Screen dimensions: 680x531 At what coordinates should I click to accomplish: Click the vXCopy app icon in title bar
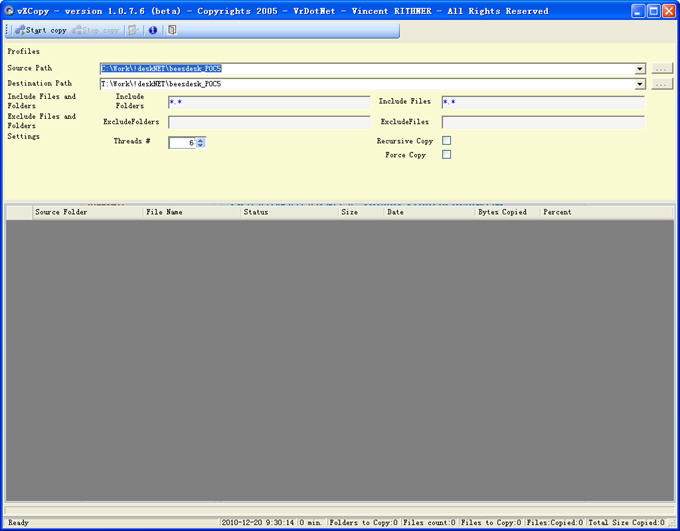click(9, 11)
